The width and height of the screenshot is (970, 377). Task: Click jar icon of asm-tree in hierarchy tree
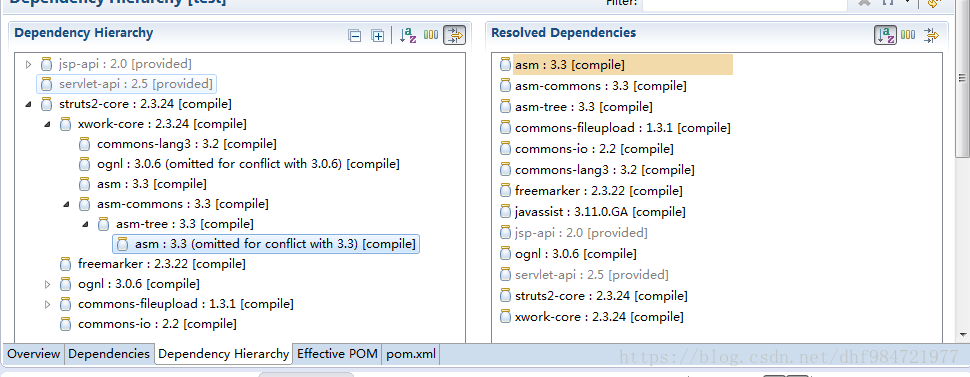(x=104, y=223)
